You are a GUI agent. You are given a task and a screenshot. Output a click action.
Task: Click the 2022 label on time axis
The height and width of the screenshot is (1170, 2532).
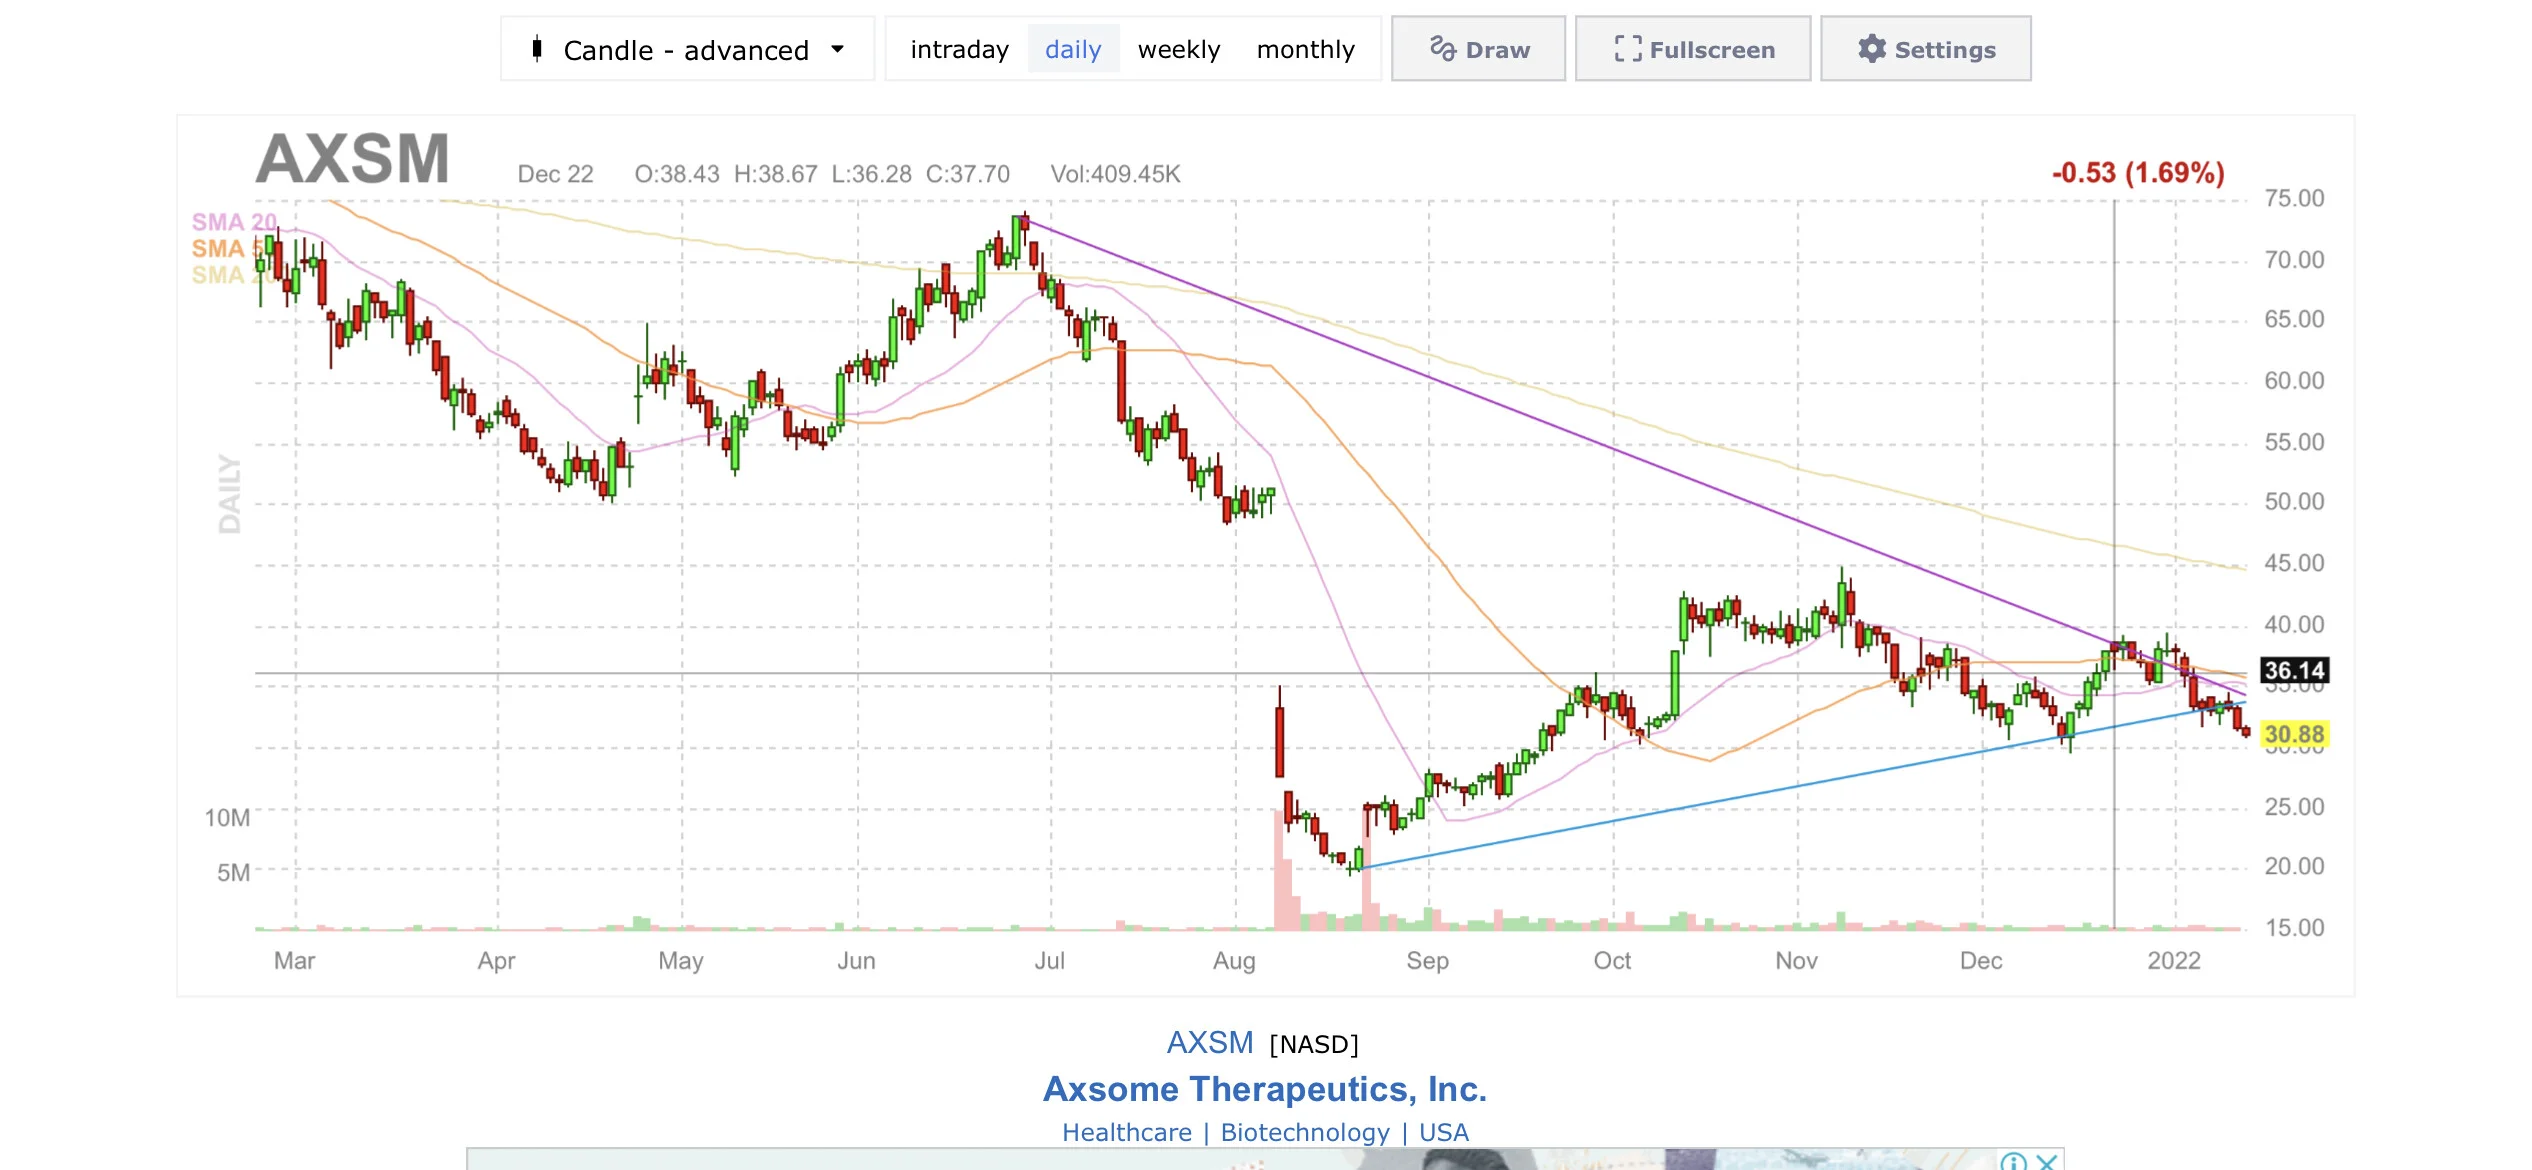coord(2174,961)
